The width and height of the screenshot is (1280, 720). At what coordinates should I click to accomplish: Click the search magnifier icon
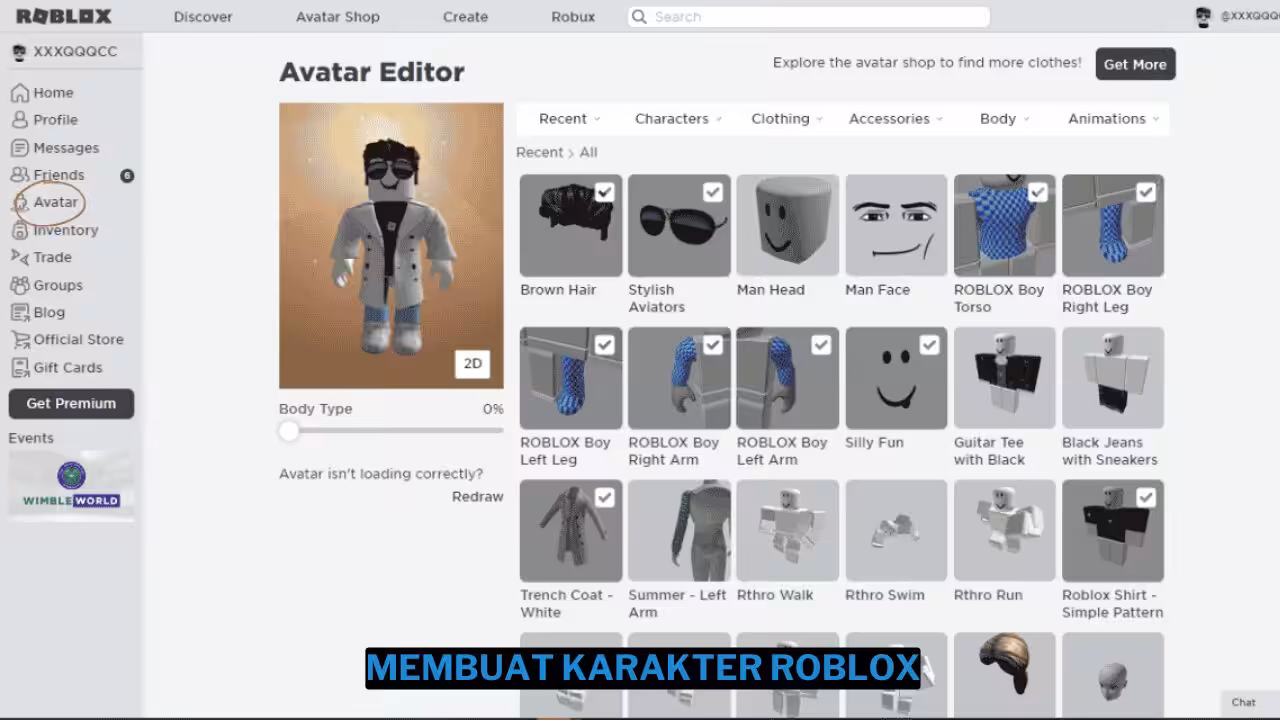pos(638,17)
